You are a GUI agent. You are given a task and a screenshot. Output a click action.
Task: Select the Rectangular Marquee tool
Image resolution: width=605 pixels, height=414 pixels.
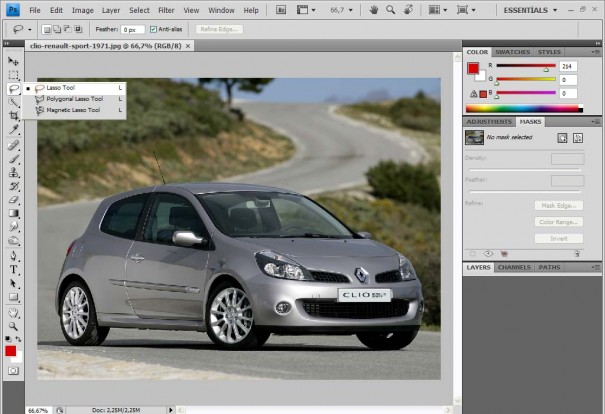(x=13, y=75)
